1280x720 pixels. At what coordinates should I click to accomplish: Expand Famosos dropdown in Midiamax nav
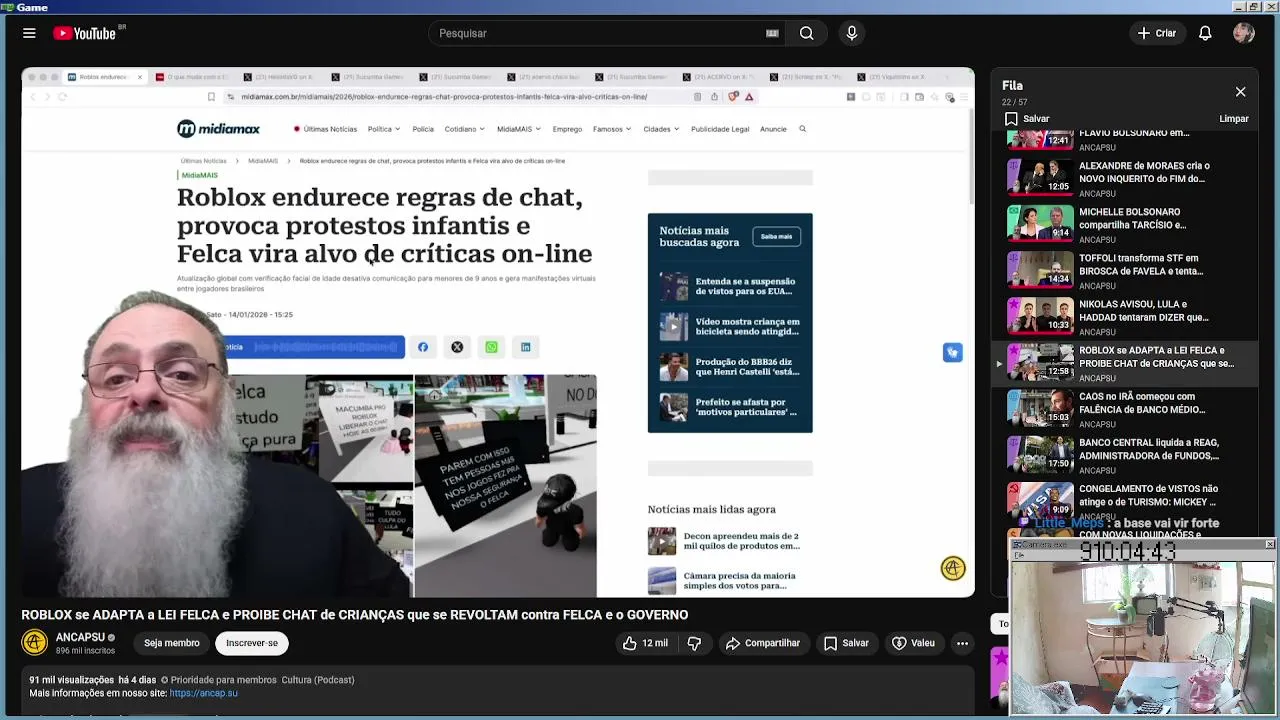(612, 129)
